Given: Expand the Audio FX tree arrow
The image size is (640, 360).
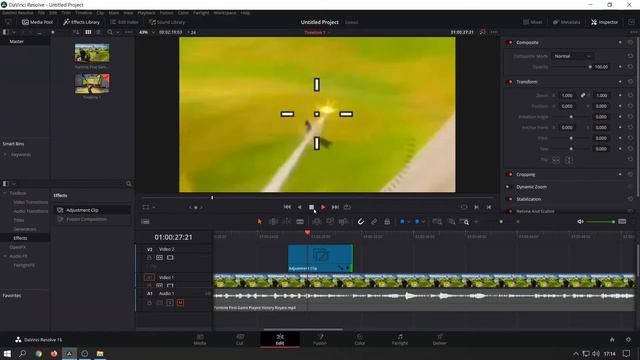Looking at the screenshot, I should coord(5,256).
